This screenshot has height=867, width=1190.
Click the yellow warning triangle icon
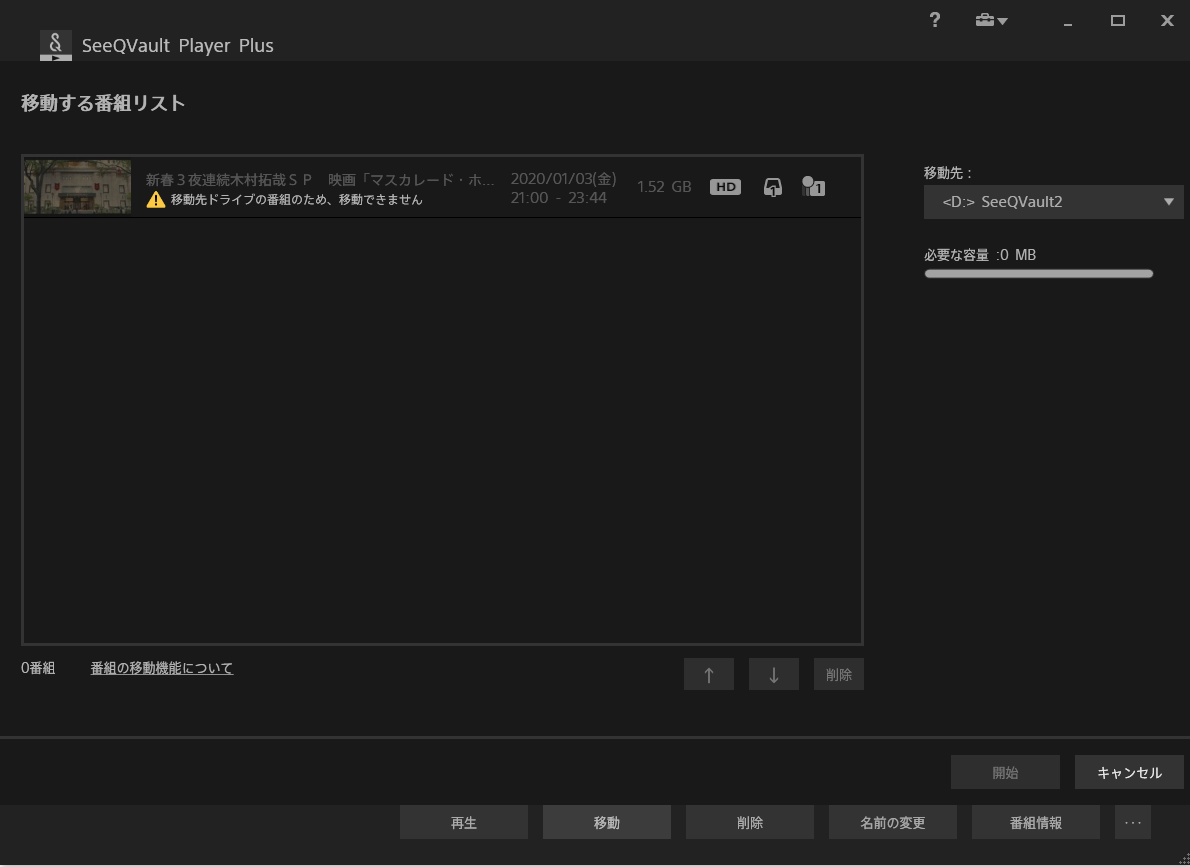[x=156, y=199]
